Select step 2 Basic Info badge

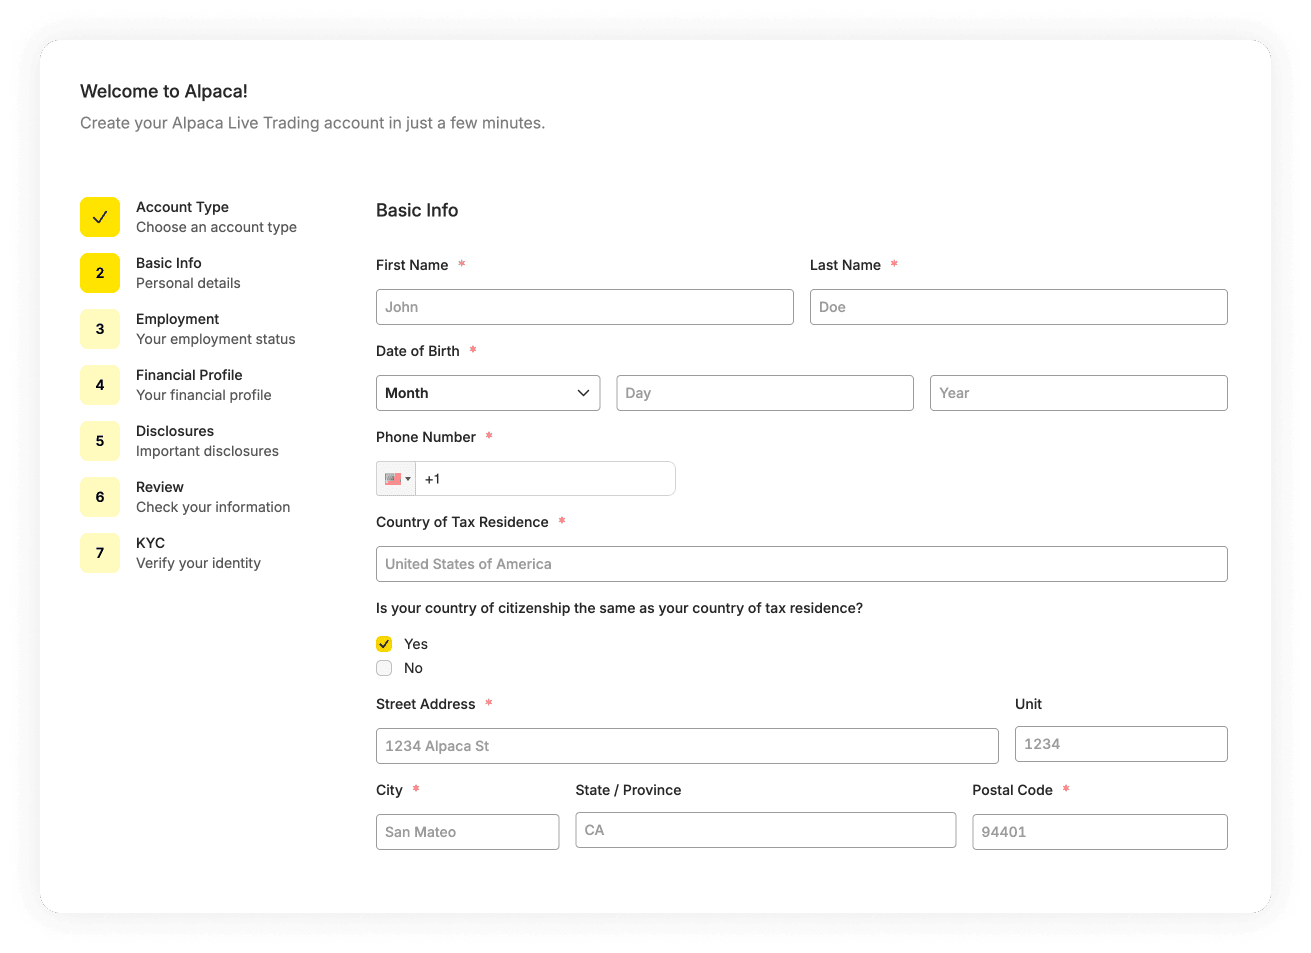point(100,273)
